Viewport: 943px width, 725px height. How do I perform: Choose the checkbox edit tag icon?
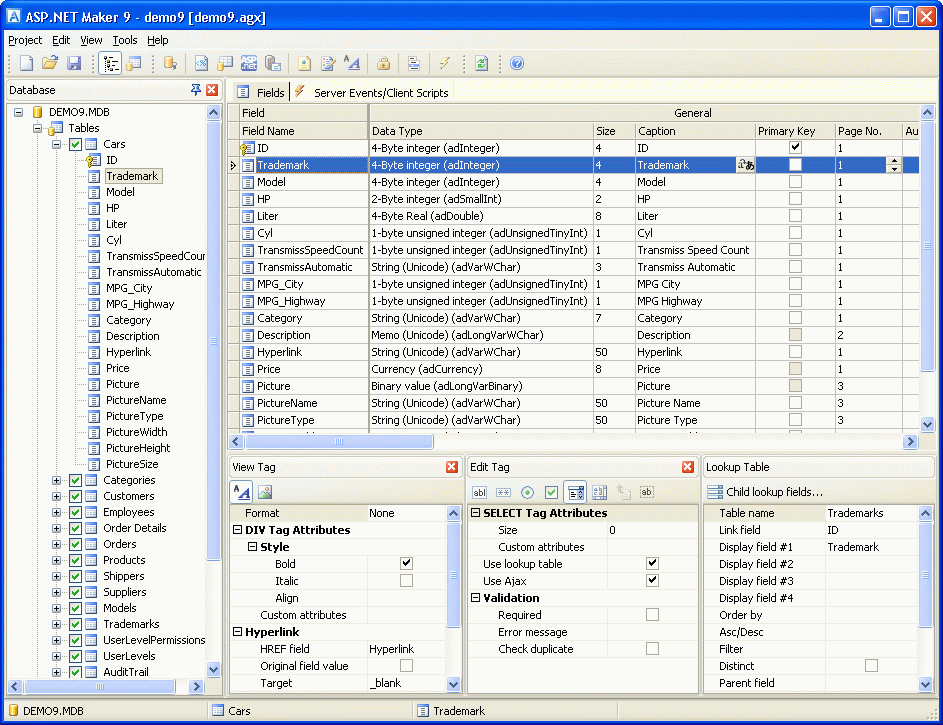click(551, 492)
